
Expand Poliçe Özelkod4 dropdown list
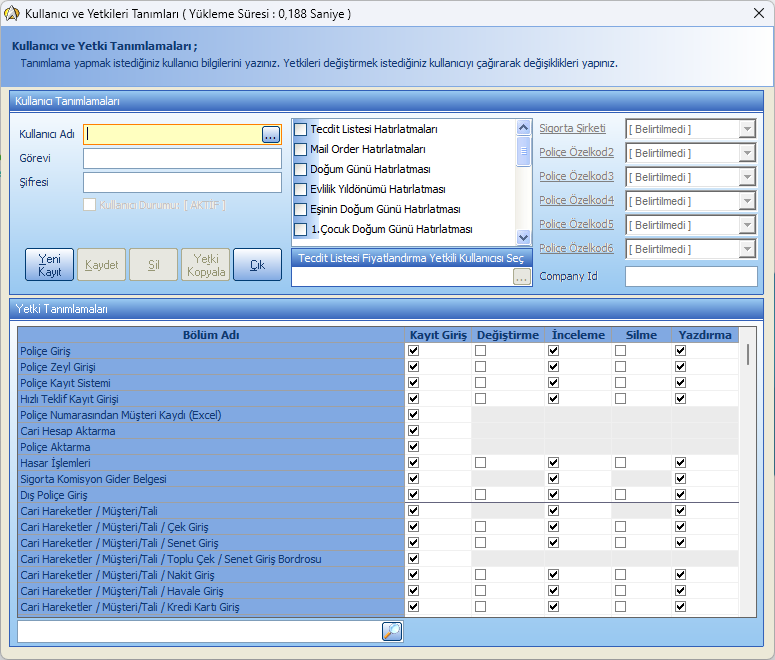(747, 201)
